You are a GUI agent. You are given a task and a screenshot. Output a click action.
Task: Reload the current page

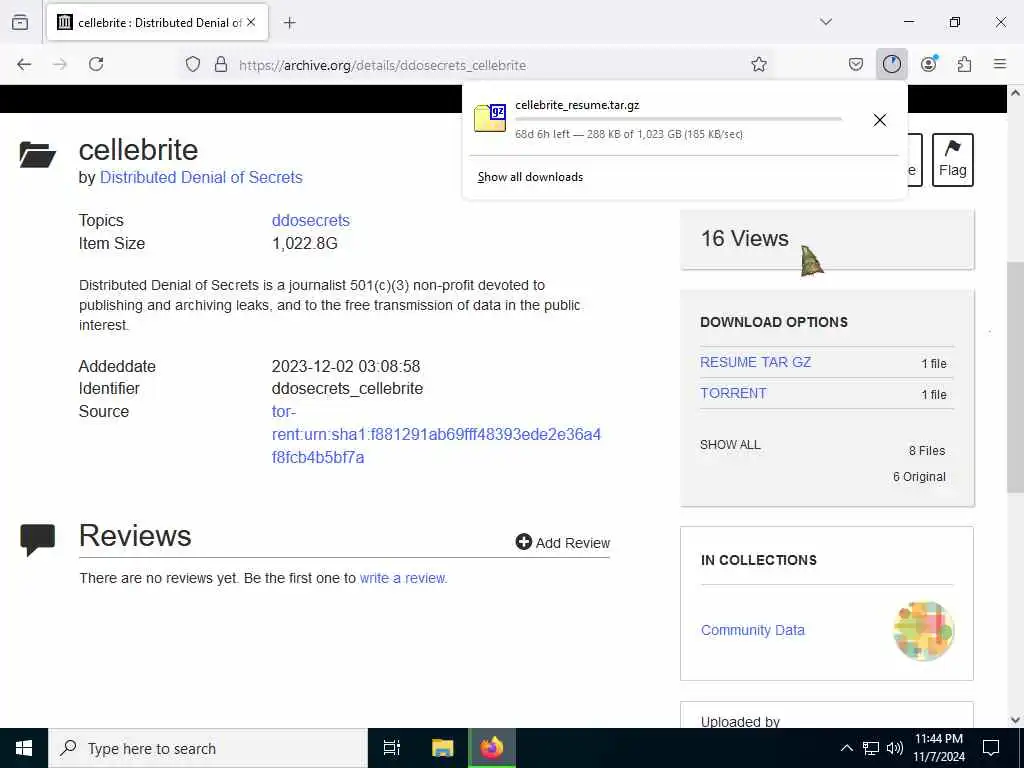[x=96, y=64]
